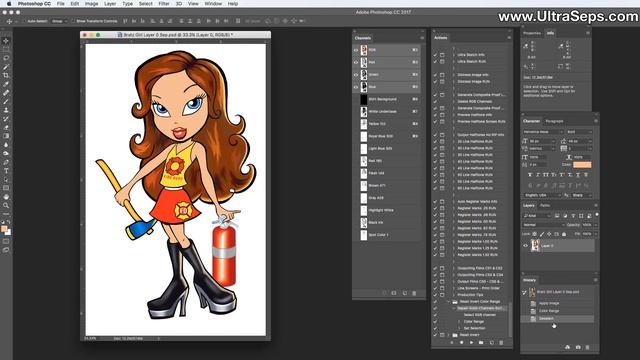
Task: Open the language dropdown in Character panel
Action: click(x=542, y=196)
